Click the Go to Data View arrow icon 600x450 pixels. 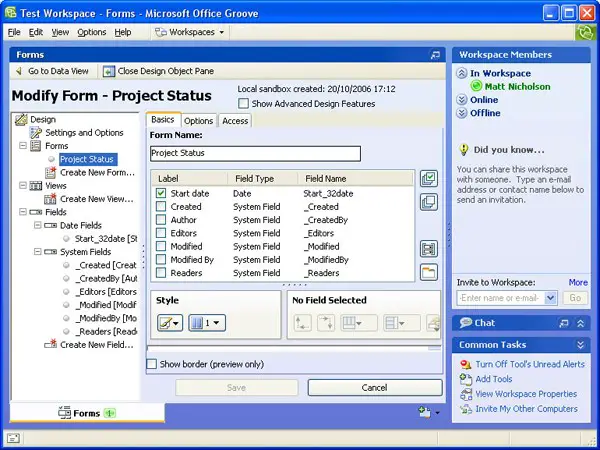point(18,71)
